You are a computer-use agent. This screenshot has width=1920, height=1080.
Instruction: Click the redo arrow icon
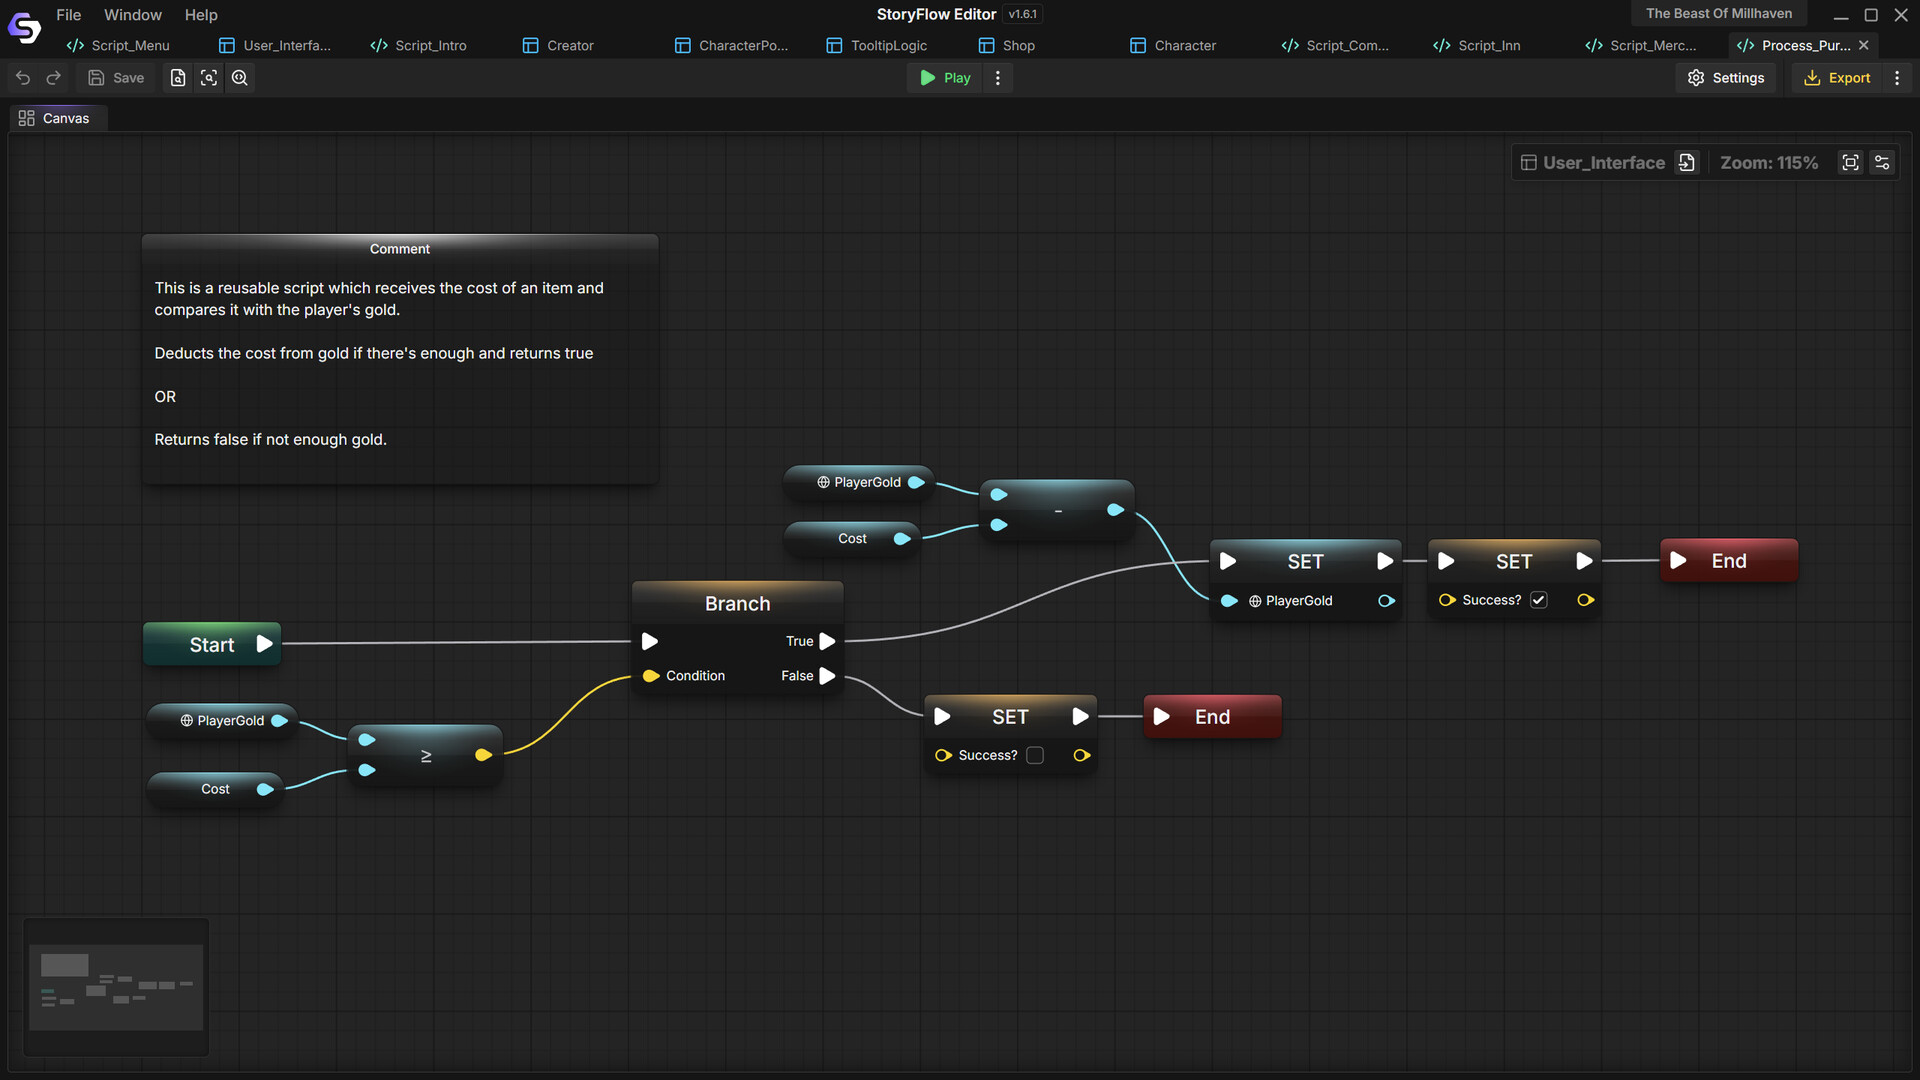coord(54,78)
